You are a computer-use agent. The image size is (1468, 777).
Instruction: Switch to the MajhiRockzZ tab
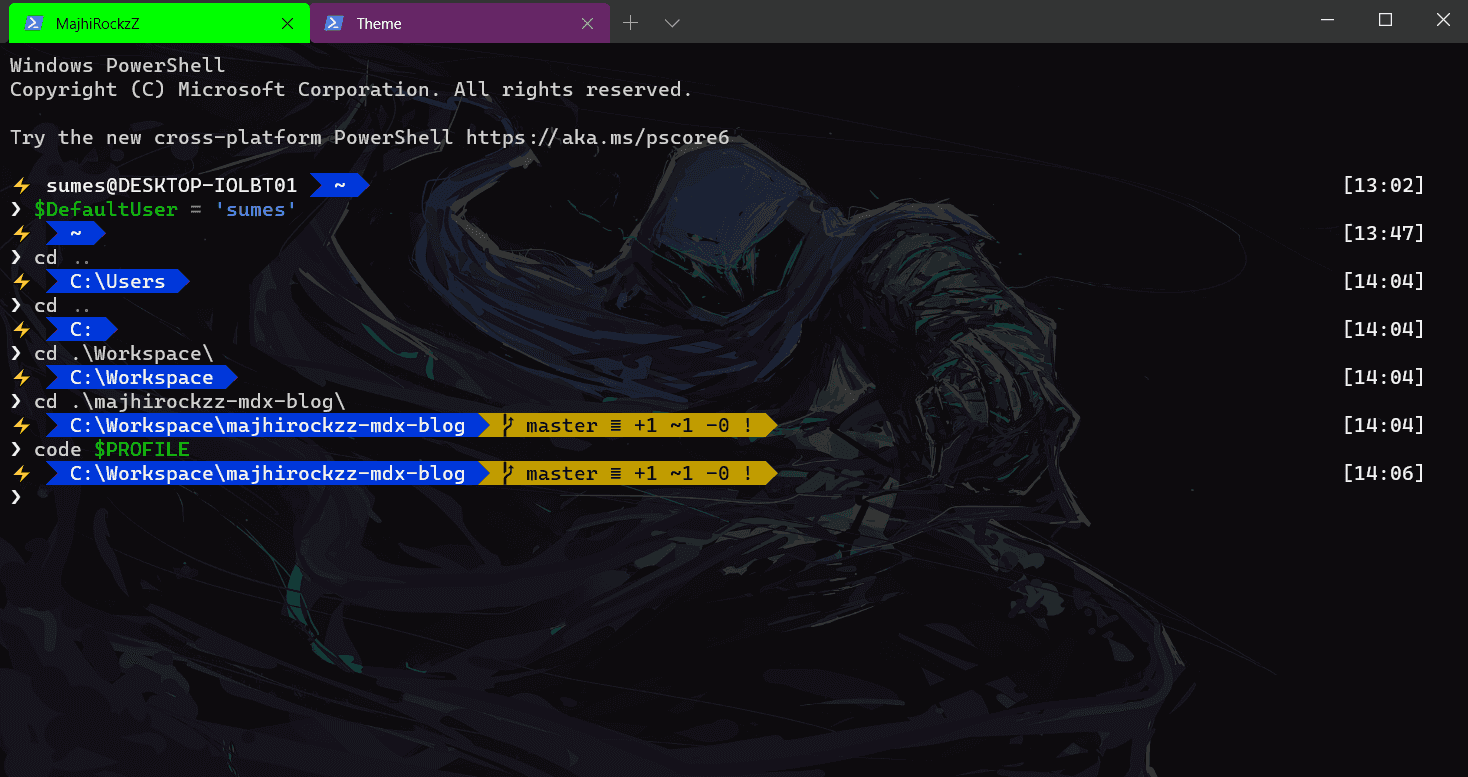[159, 22]
